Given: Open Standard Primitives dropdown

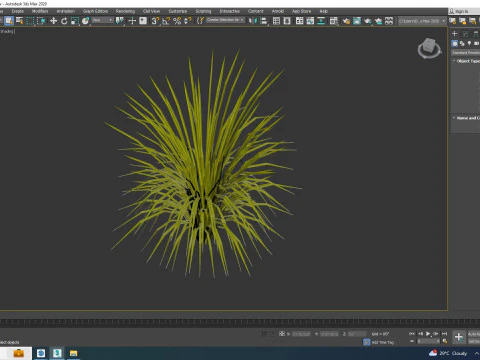Looking at the screenshot, I should [x=466, y=53].
